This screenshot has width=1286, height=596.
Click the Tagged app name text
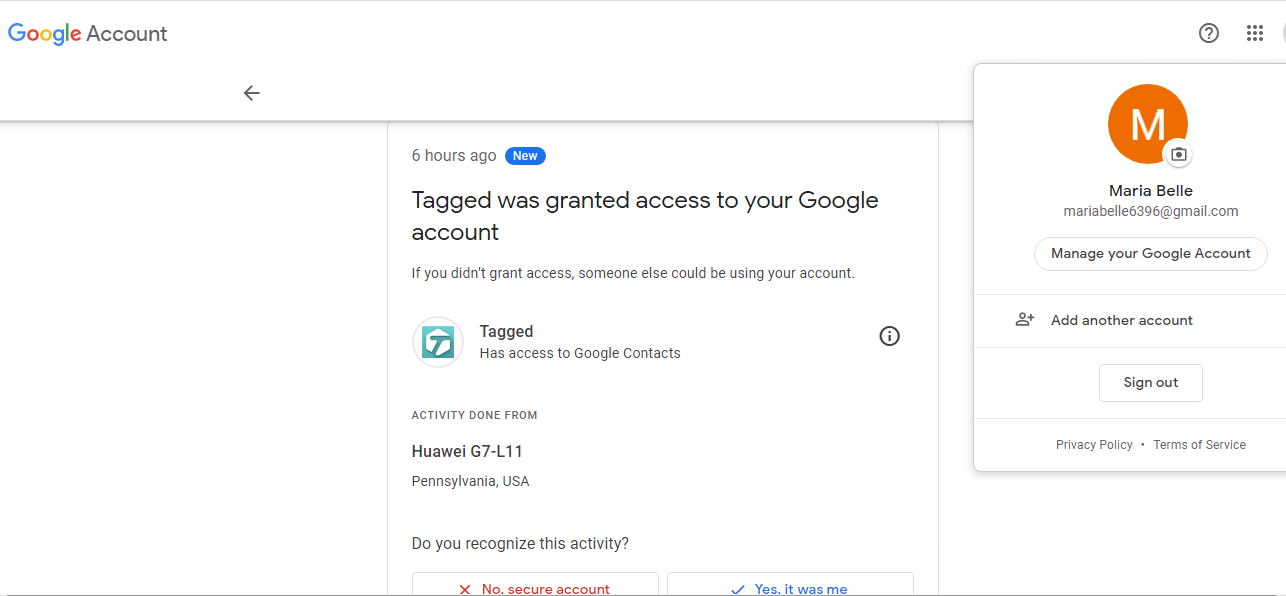pos(506,331)
